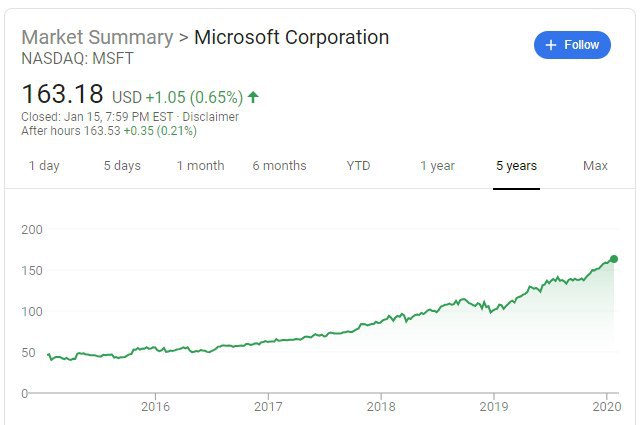Select the 5 days range tab
Viewport: 640px width, 425px height.
click(122, 166)
